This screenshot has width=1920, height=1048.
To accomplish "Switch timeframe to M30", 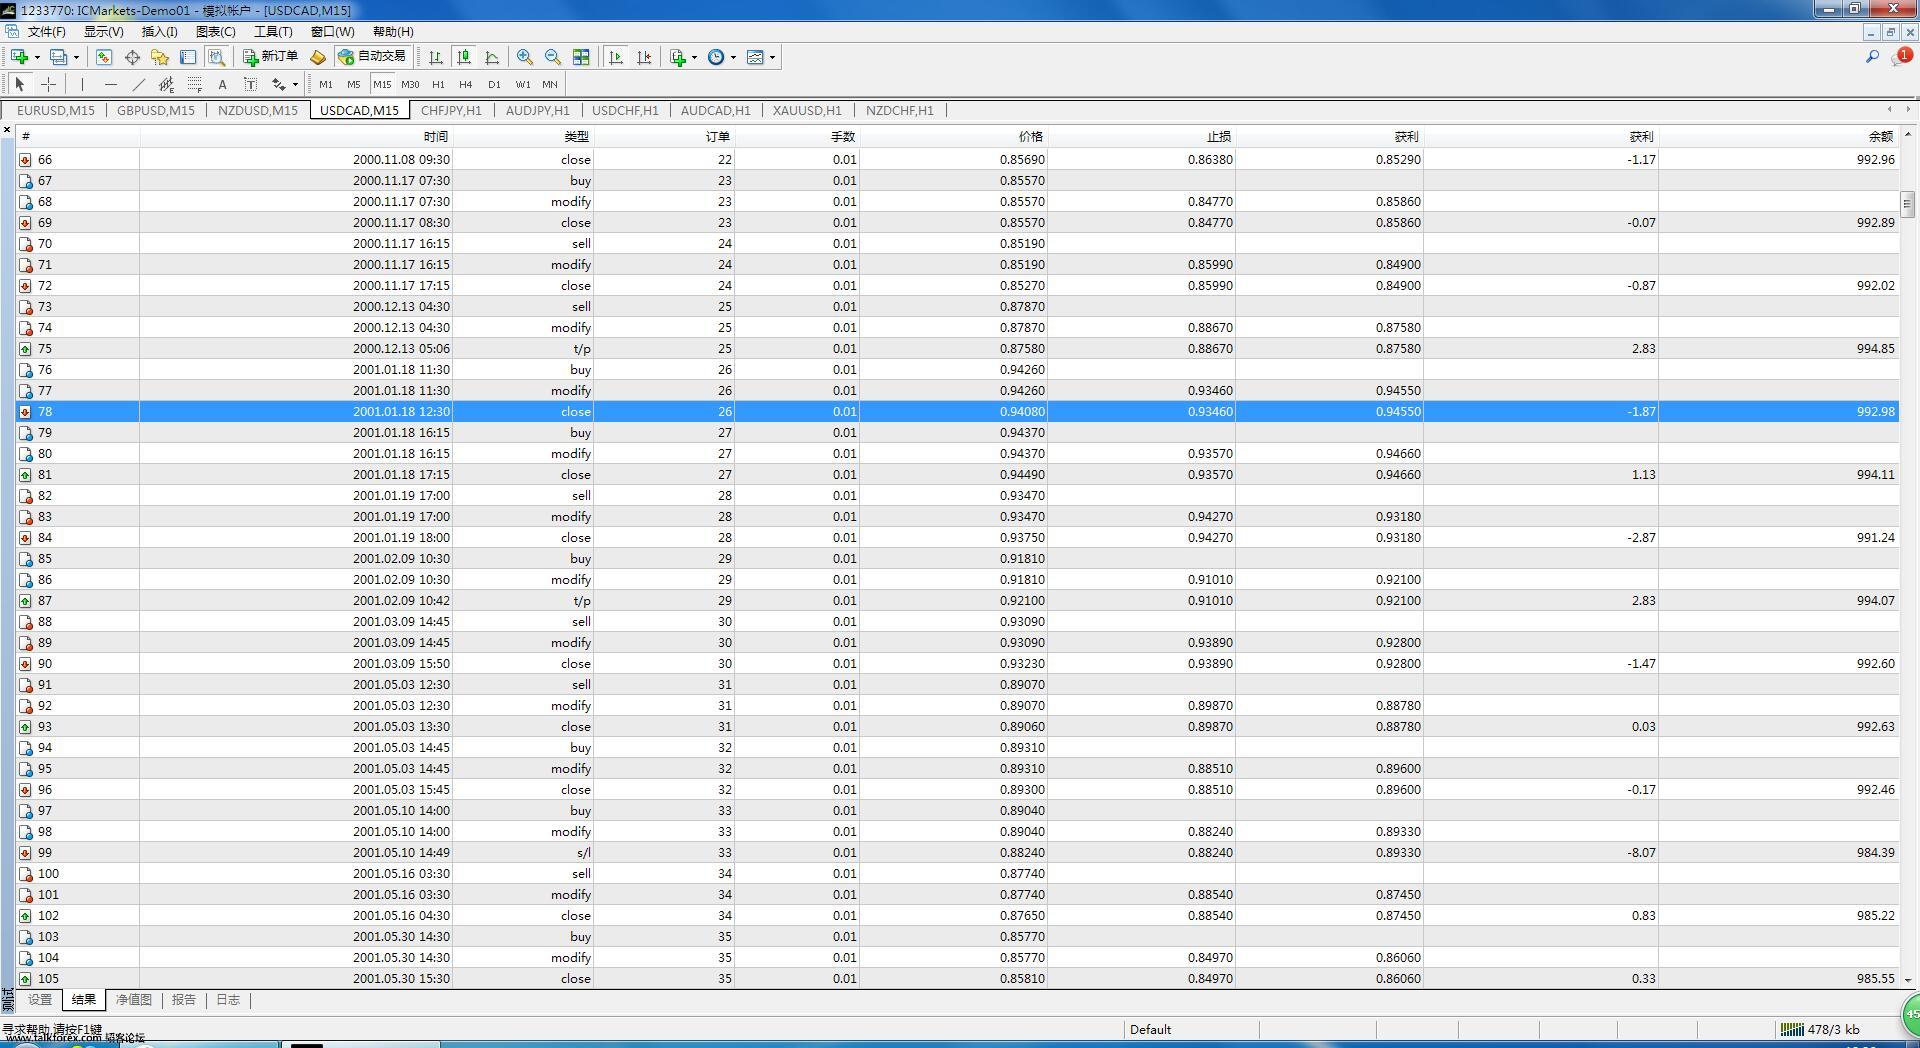I will coord(410,84).
